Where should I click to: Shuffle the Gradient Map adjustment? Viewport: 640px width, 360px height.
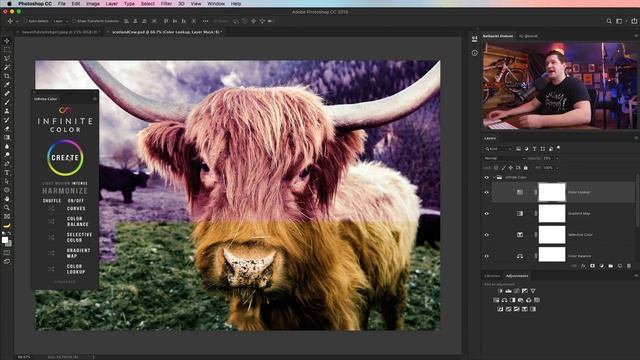51,253
